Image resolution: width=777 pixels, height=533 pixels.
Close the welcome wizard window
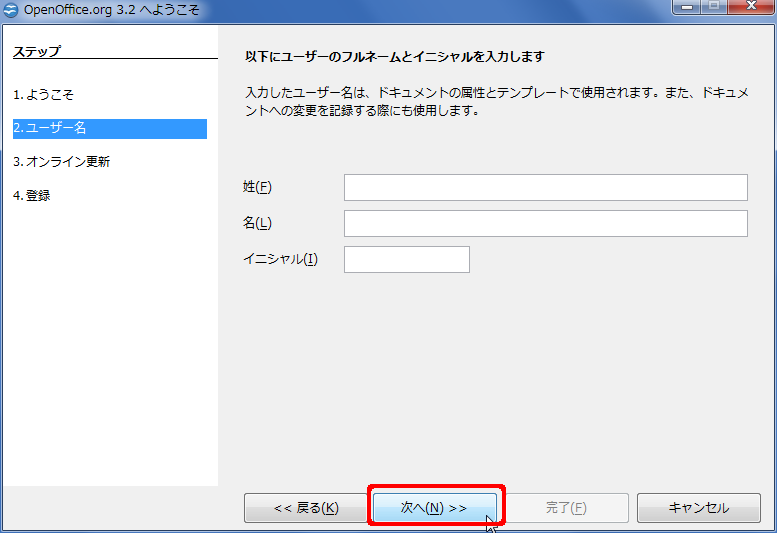[751, 8]
